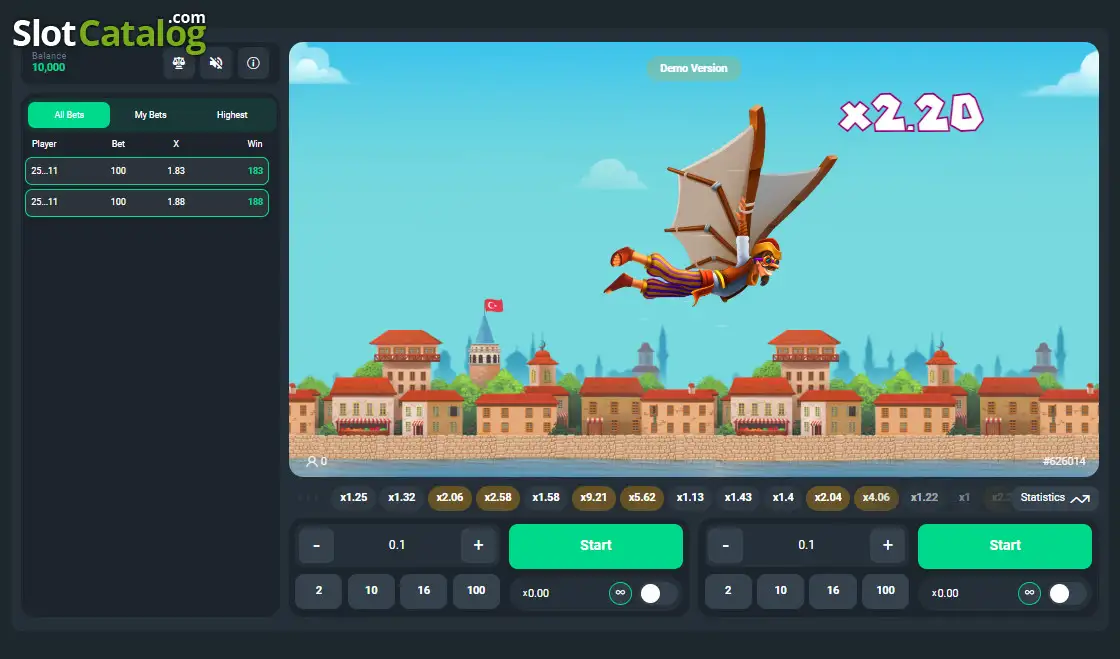The width and height of the screenshot is (1120, 659).
Task: Click the left green Start button
Action: [x=596, y=546]
